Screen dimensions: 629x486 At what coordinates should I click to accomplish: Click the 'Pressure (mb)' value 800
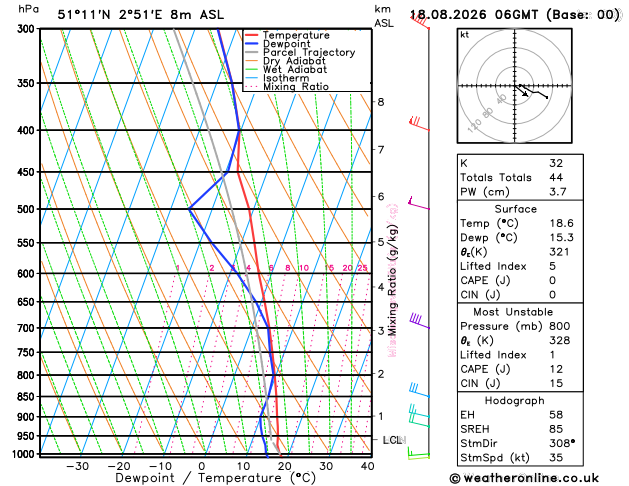(560, 326)
